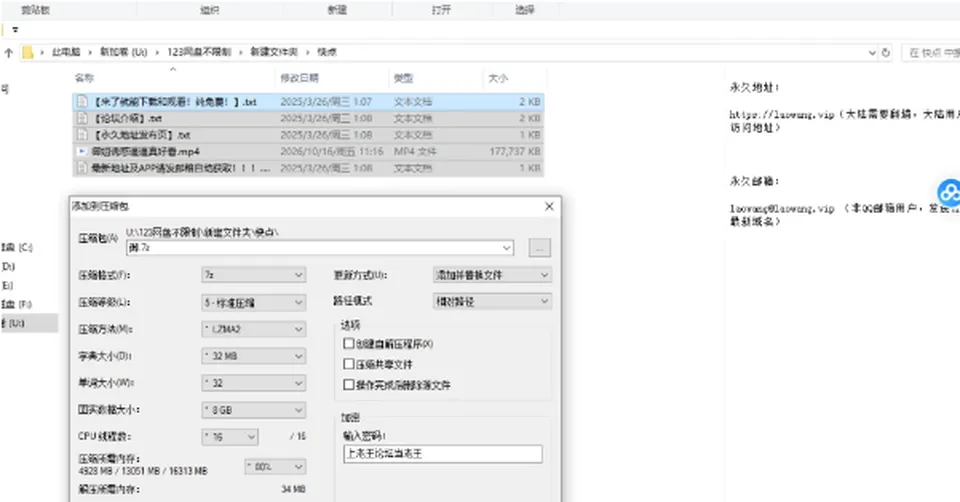Sort by the 名称 name column header
The height and width of the screenshot is (502, 960).
click(x=84, y=78)
